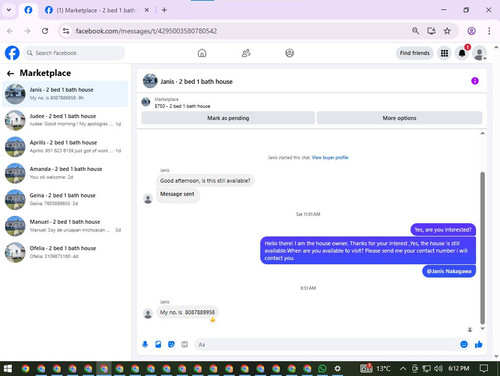Click the Find friends button
The image size is (500, 376).
click(x=415, y=53)
